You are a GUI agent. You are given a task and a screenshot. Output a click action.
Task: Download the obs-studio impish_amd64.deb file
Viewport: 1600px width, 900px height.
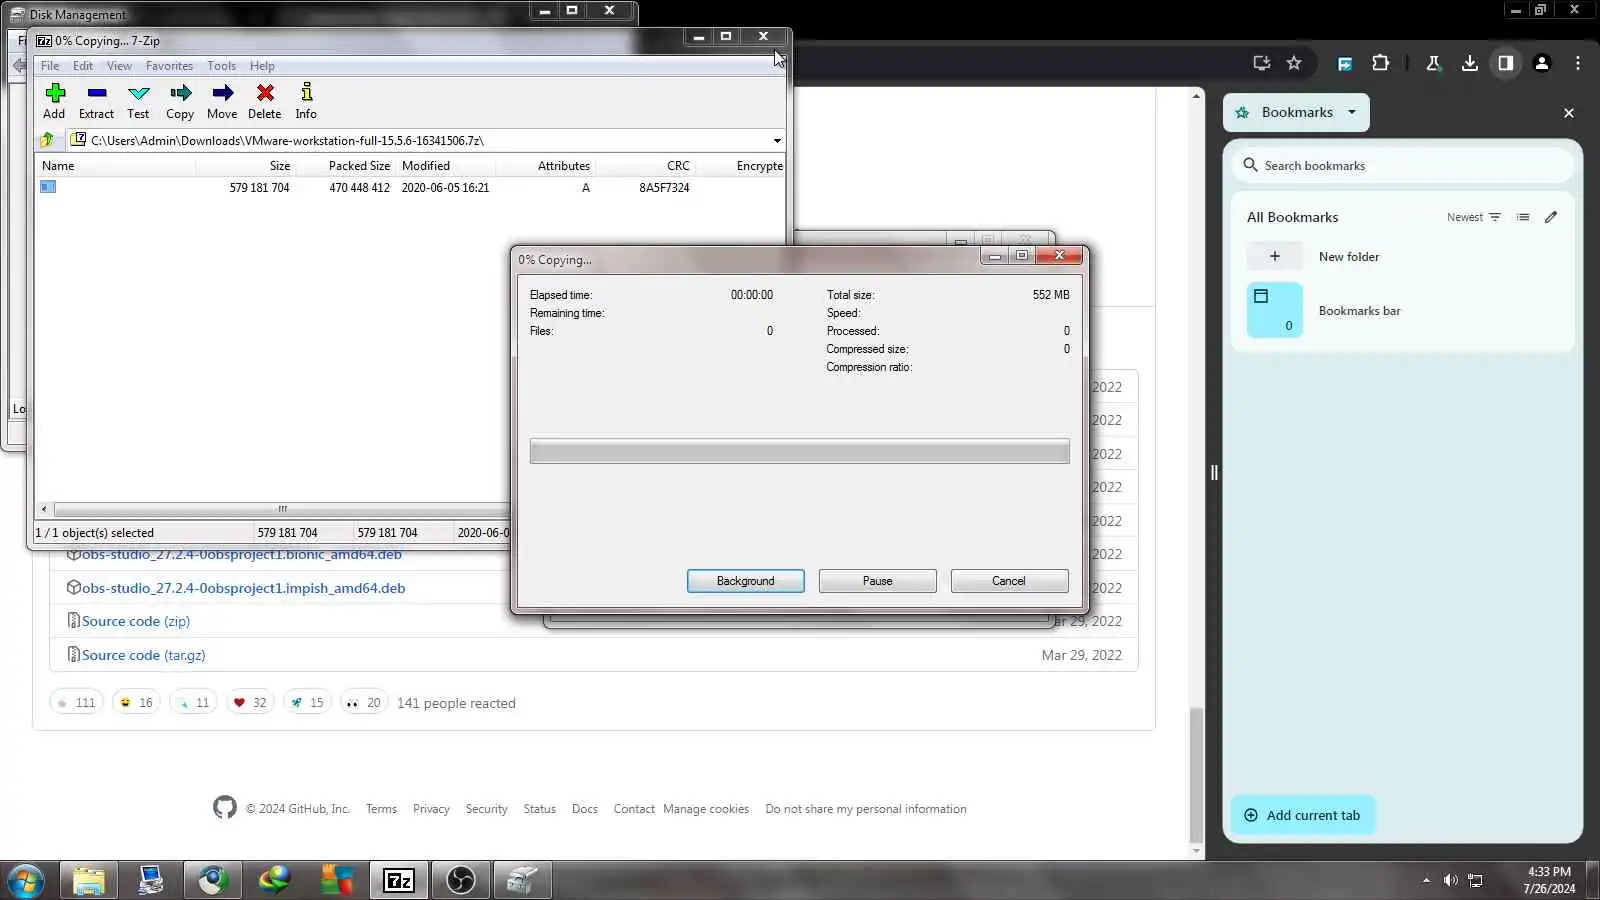coord(244,588)
